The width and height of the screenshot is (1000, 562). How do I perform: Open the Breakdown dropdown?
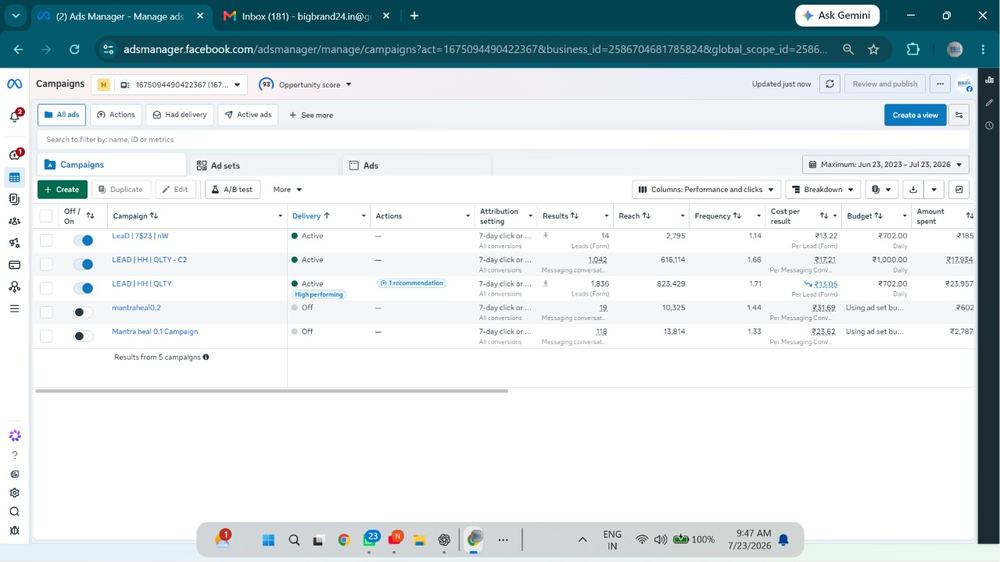point(823,189)
